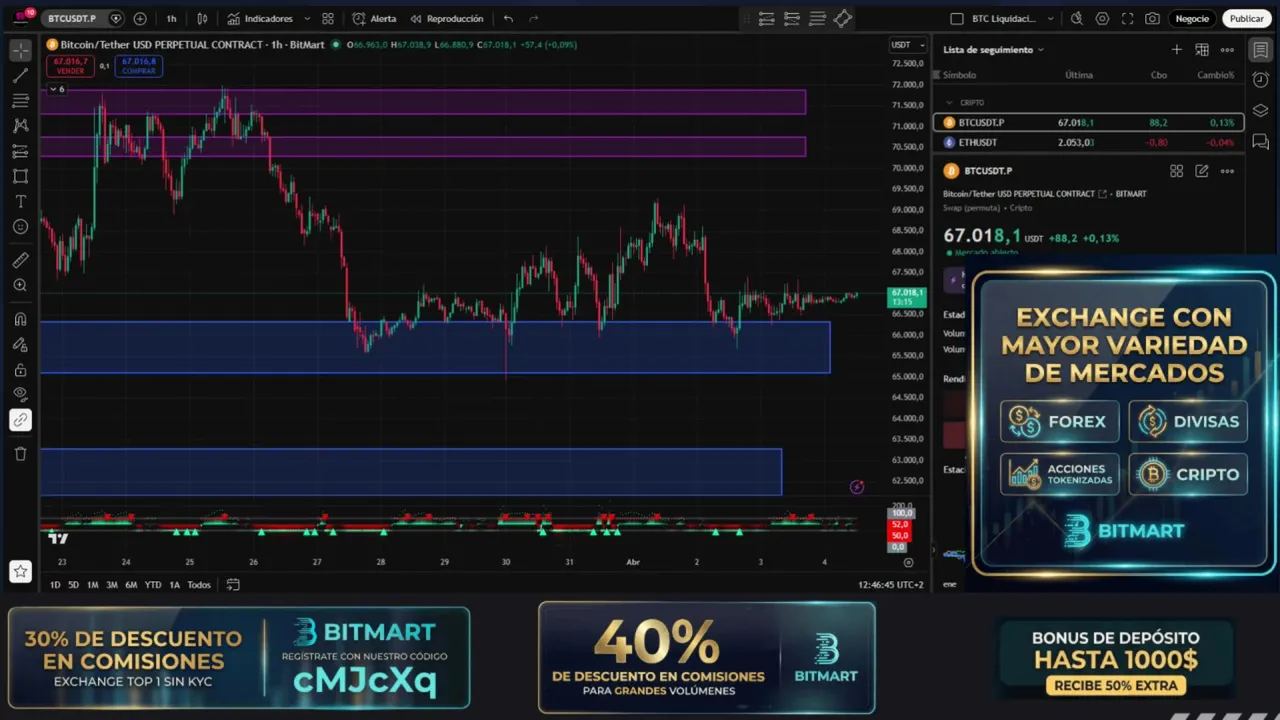Click the Publicar button
Image resolution: width=1280 pixels, height=720 pixels.
pos(1246,18)
